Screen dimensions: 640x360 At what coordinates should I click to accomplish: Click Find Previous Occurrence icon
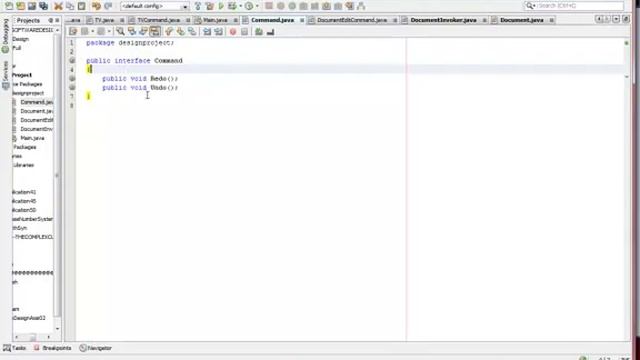[131, 32]
